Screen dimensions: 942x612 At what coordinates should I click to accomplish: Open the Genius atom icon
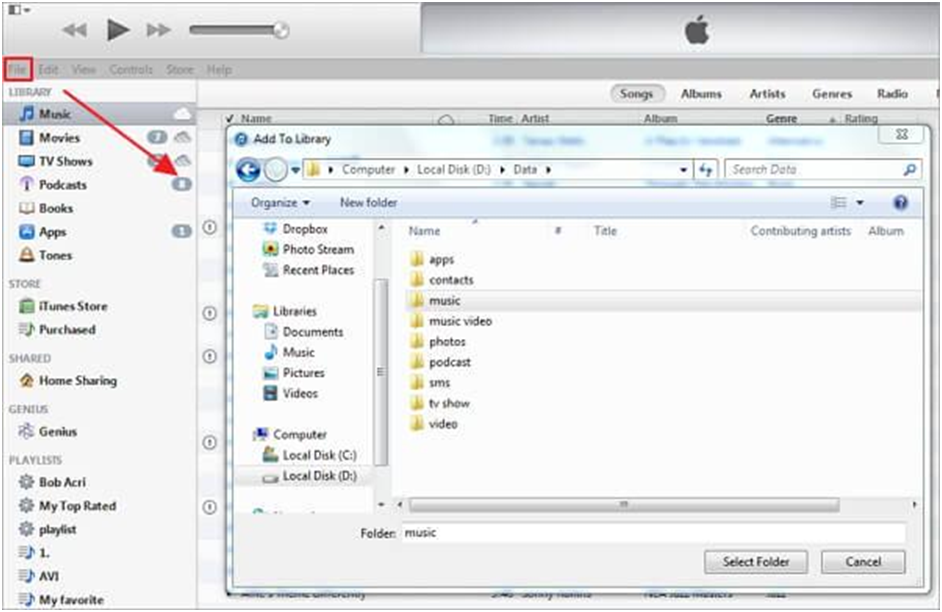(26, 431)
